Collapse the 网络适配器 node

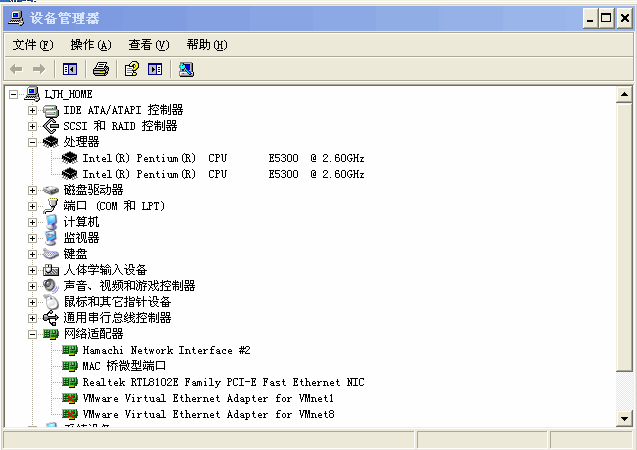click(x=32, y=334)
